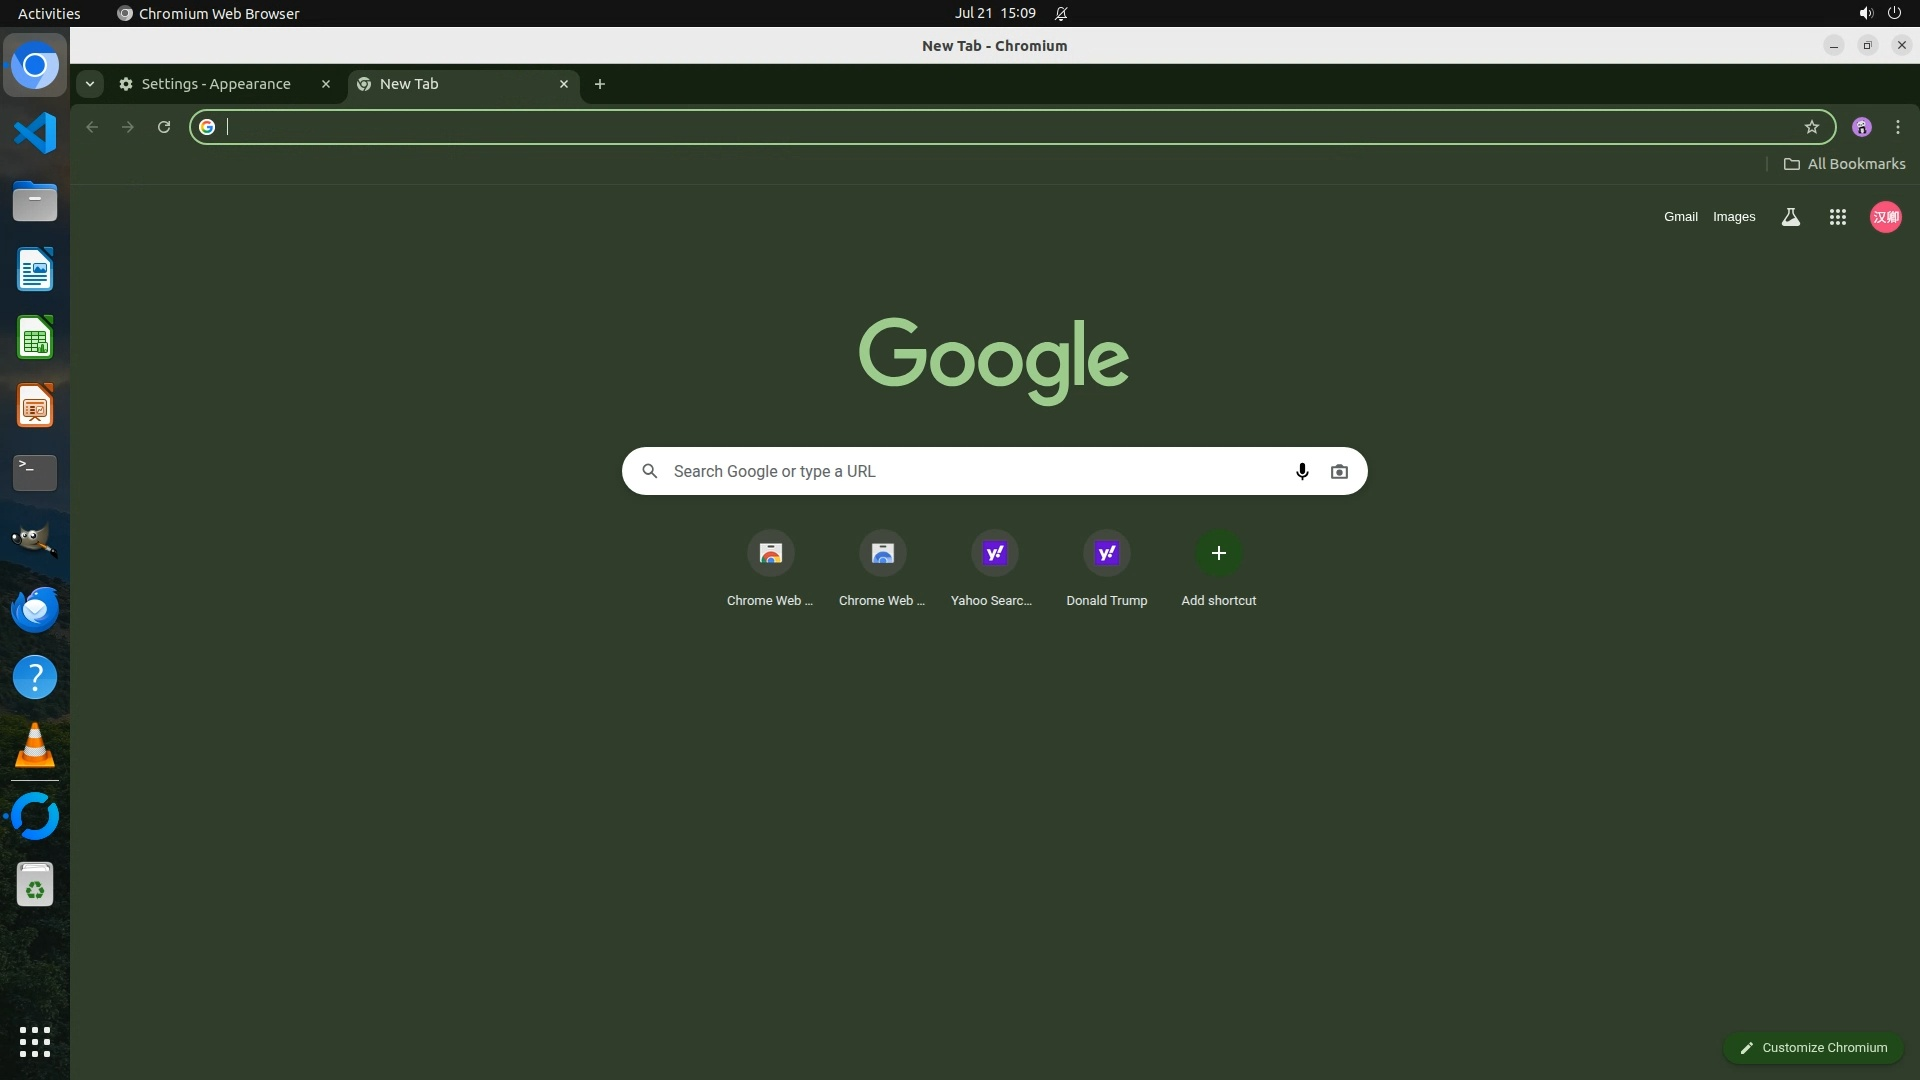Image resolution: width=1920 pixels, height=1080 pixels.
Task: Open Search Labs flask icon
Action: (x=1790, y=217)
